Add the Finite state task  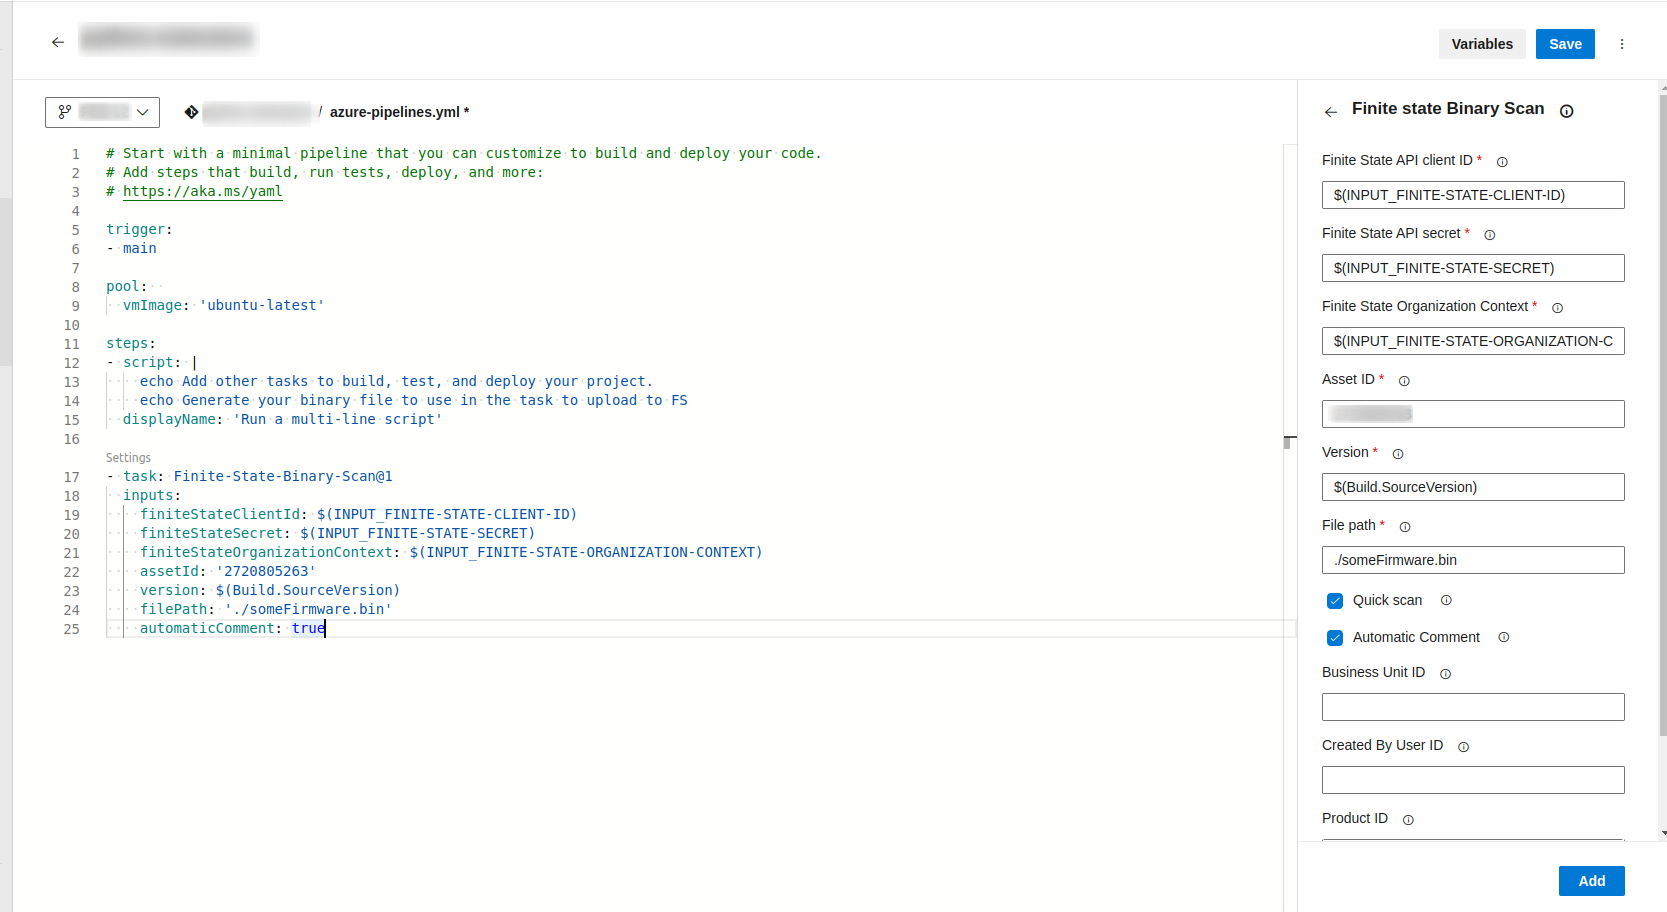(1591, 881)
